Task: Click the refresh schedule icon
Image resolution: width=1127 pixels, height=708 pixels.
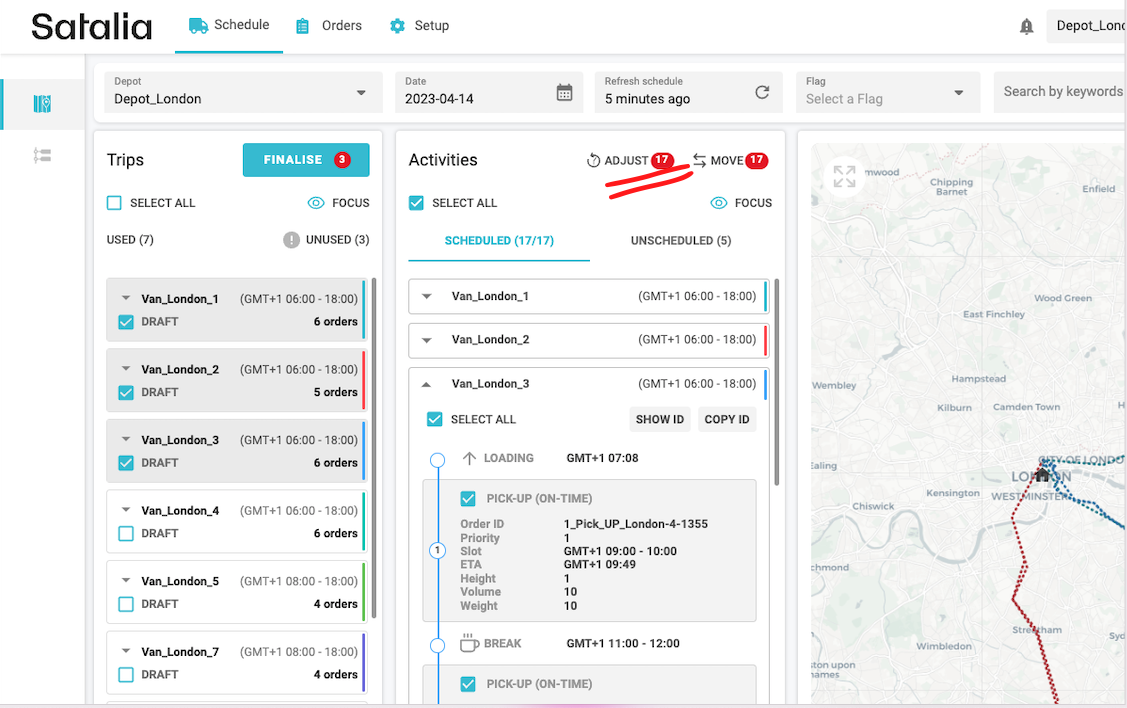Action: [762, 92]
